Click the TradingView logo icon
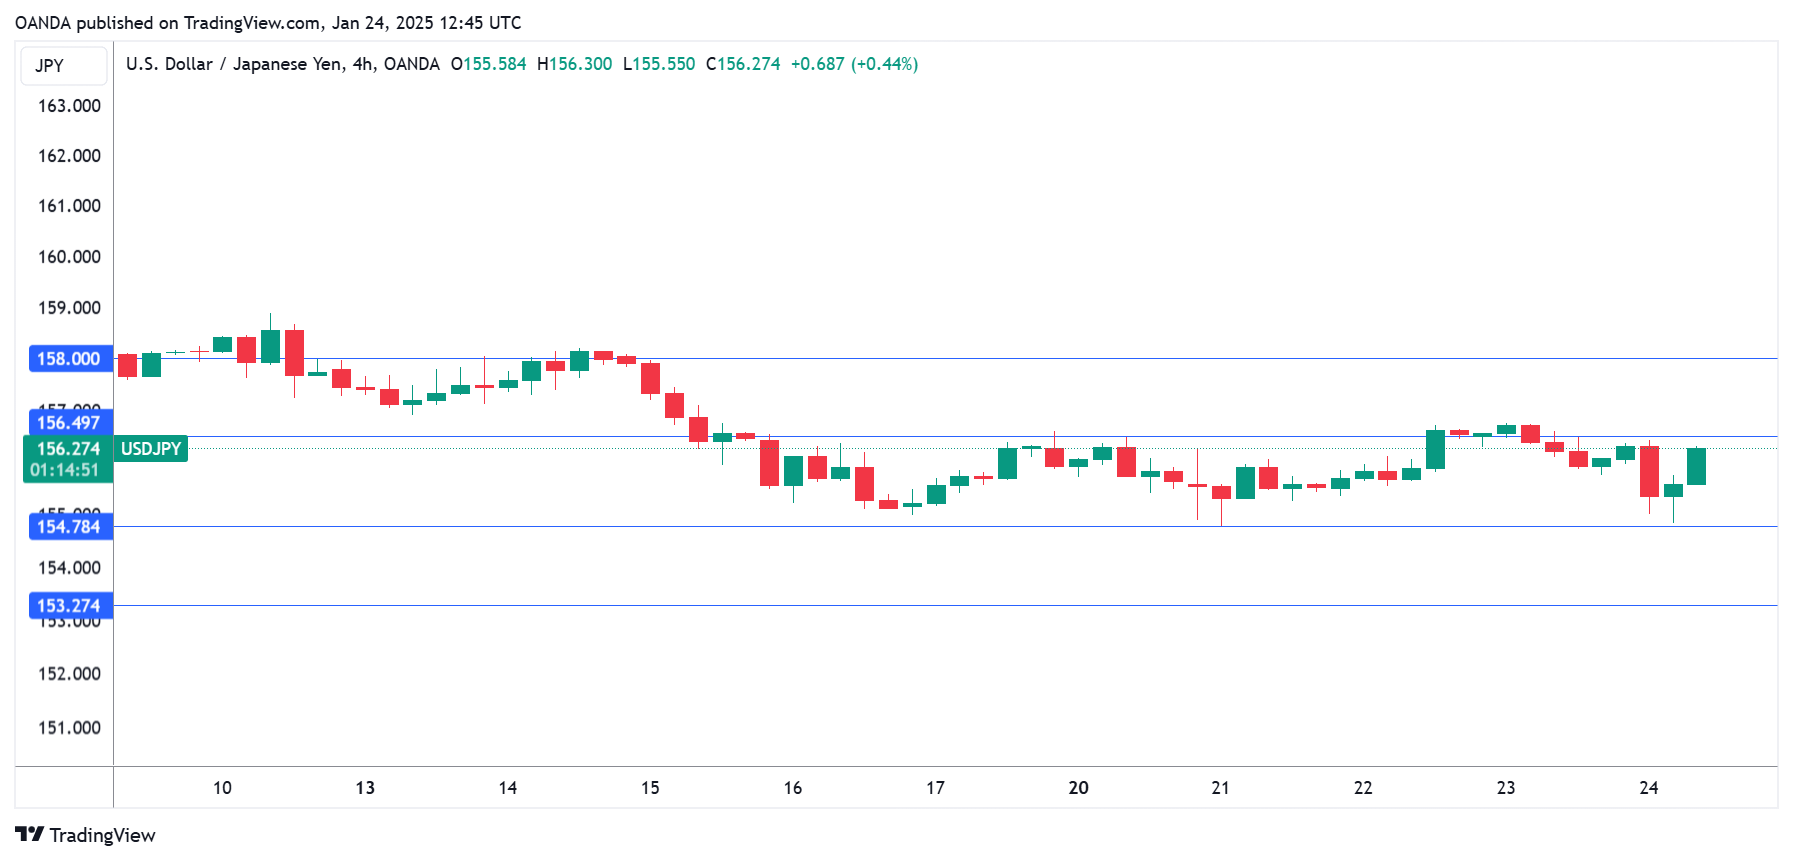1793x861 pixels. 29,834
